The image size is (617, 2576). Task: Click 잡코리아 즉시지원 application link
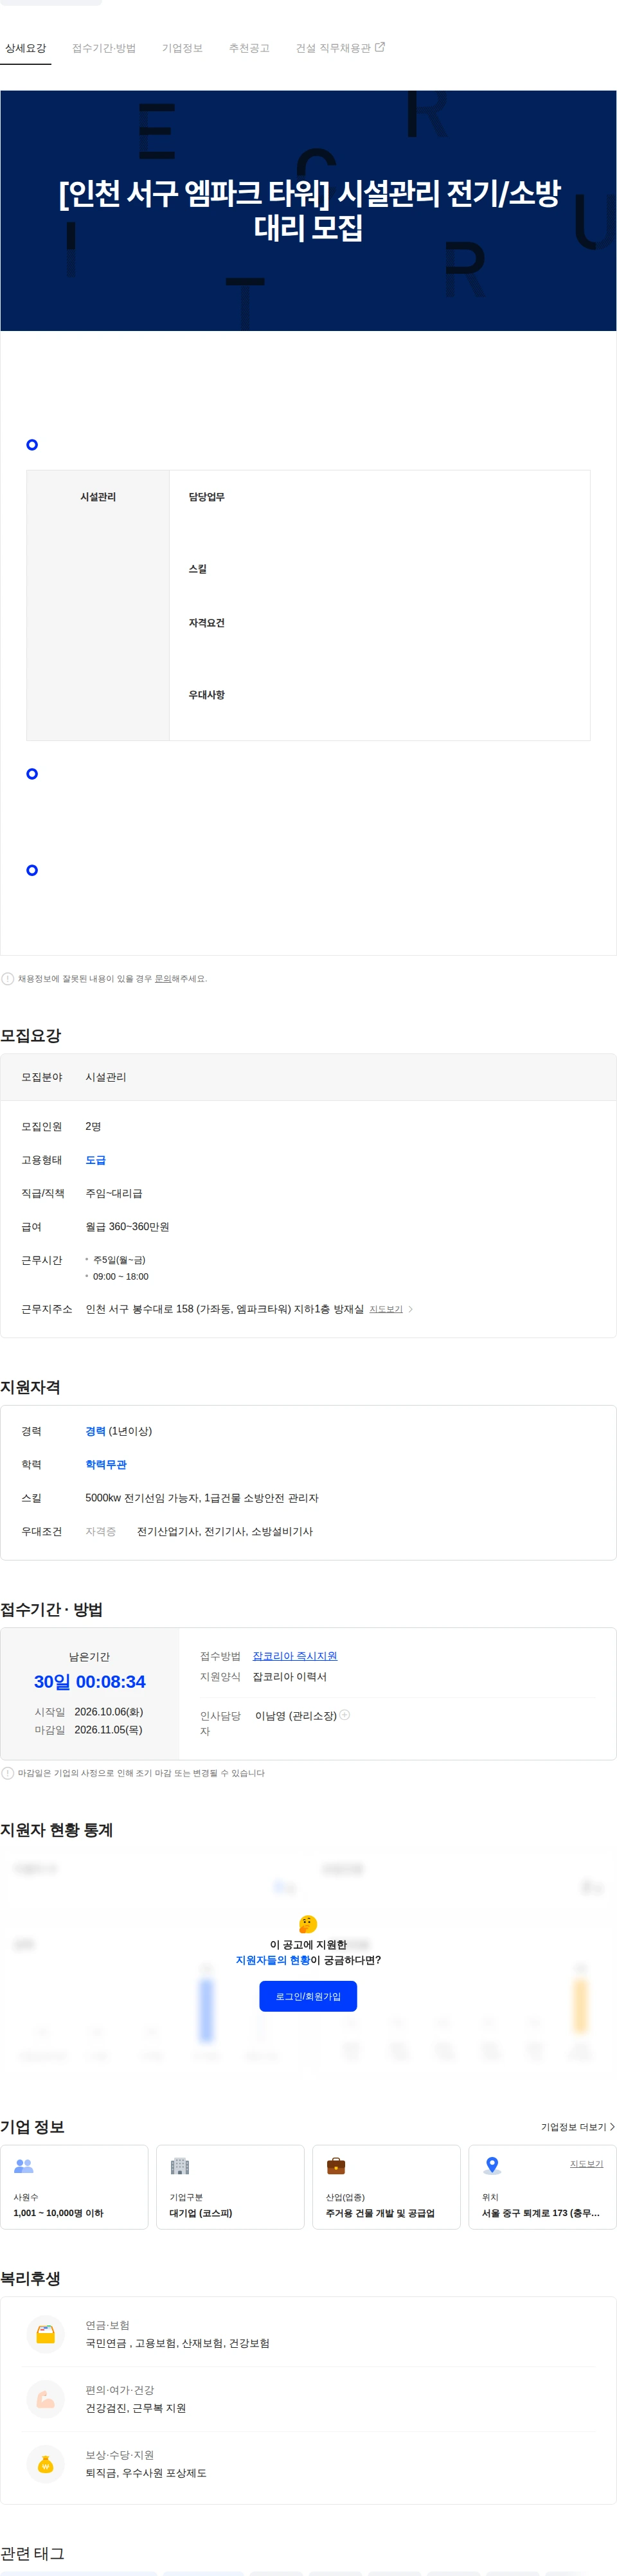295,1656
